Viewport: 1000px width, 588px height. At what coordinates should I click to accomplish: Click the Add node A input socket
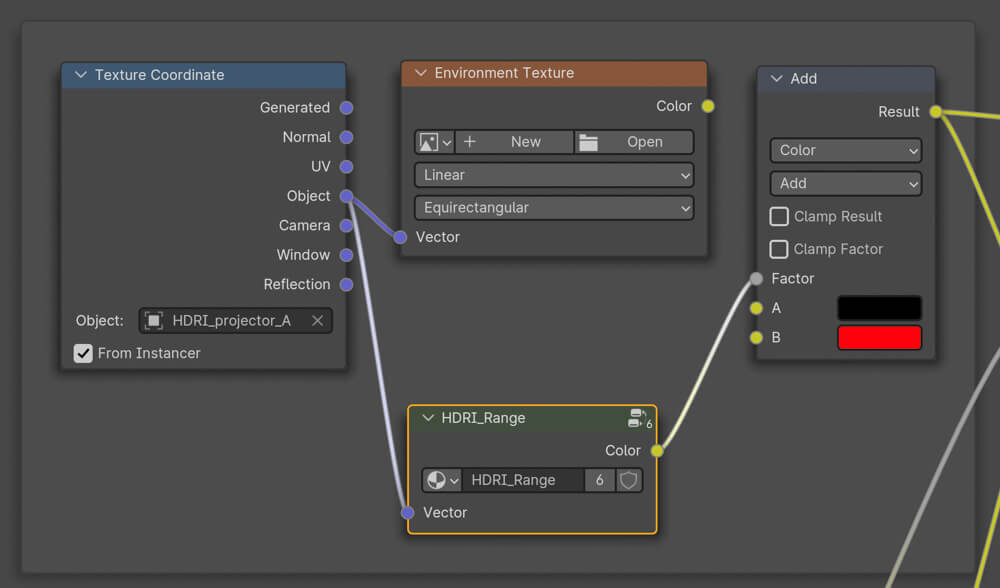coord(756,308)
